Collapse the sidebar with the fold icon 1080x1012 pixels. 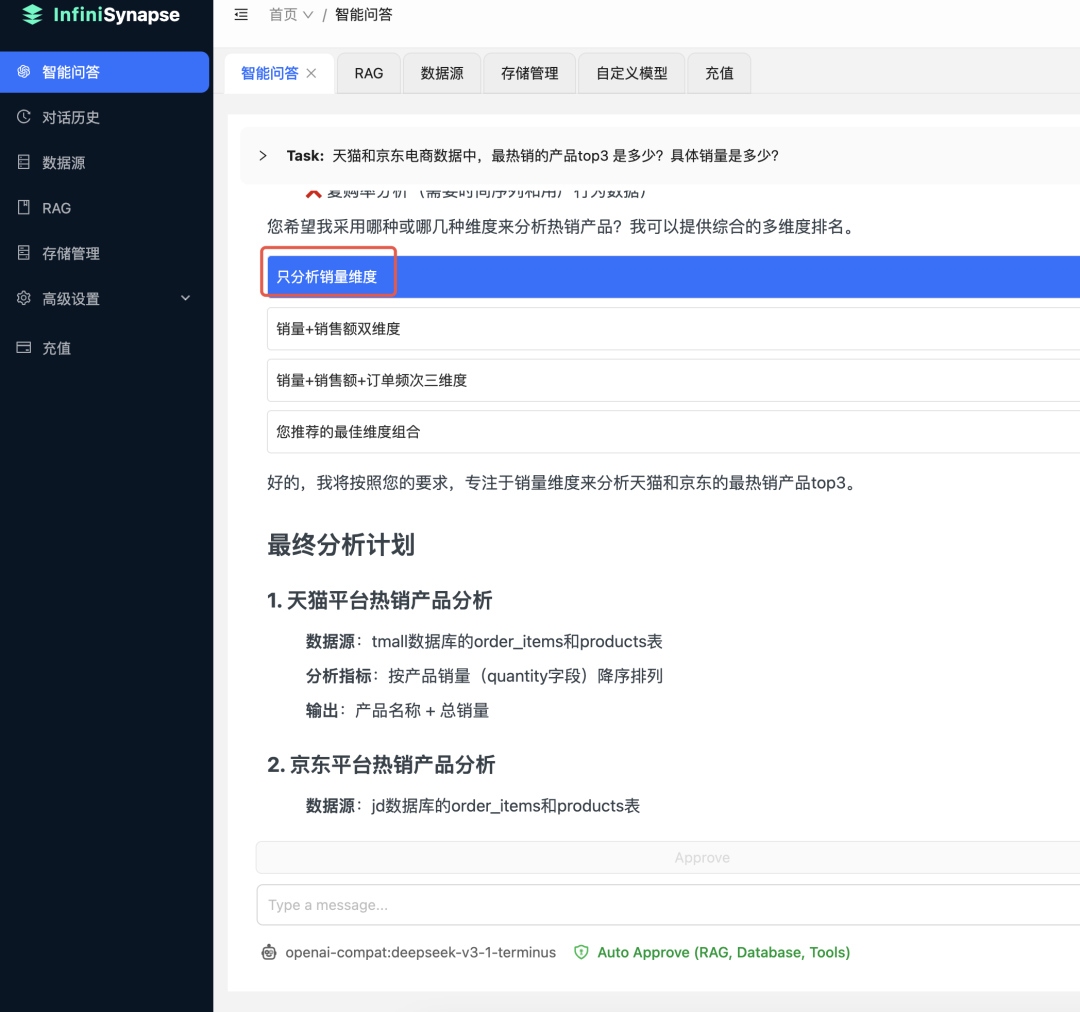[x=240, y=14]
